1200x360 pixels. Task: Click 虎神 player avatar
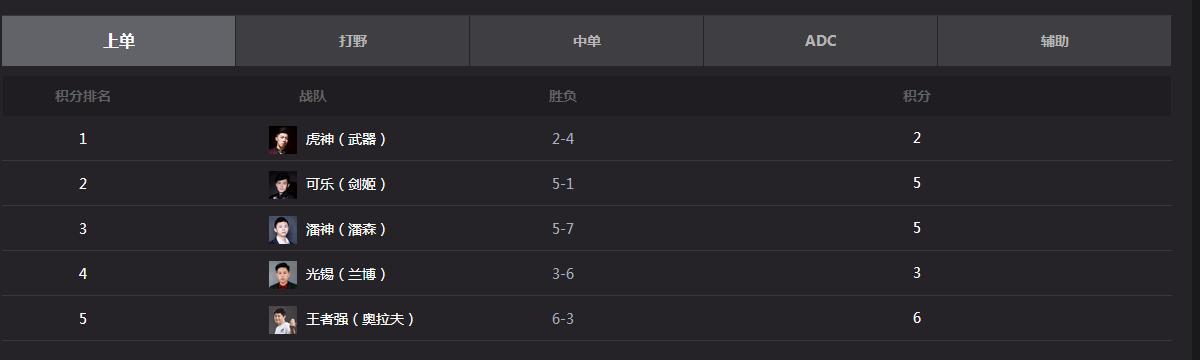283,140
